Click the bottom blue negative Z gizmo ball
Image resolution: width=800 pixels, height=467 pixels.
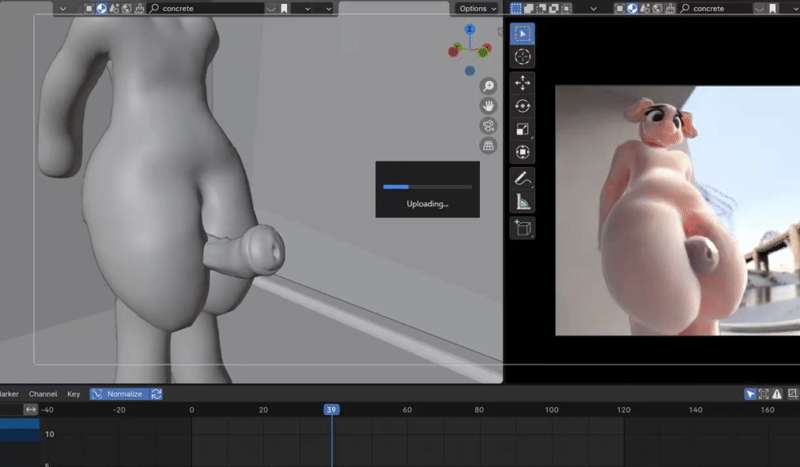[470, 71]
